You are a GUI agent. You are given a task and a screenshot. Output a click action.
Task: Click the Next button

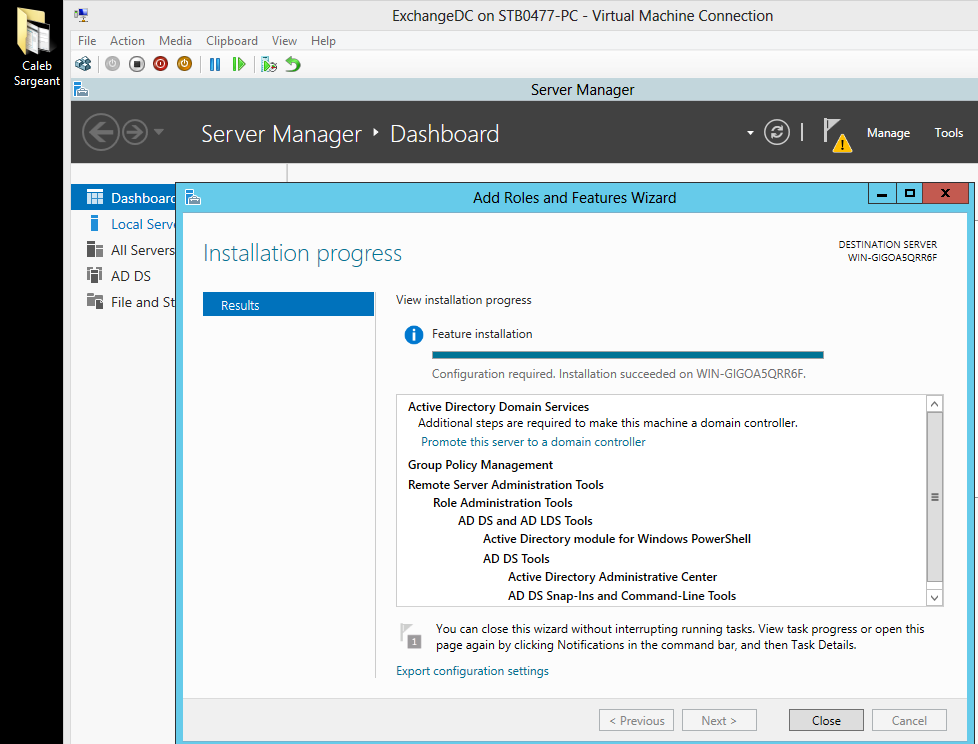coord(719,720)
